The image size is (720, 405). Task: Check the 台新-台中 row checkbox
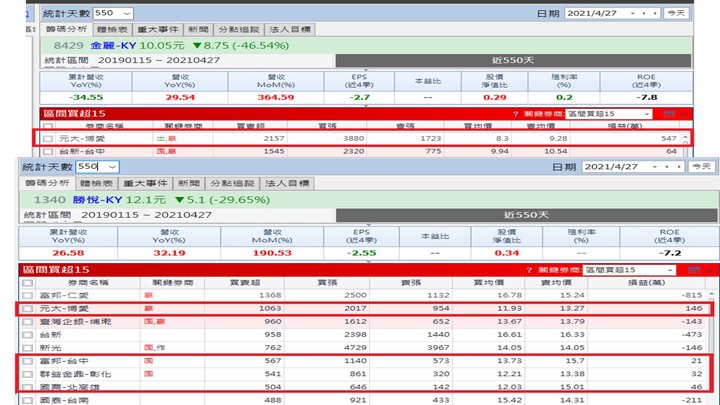click(x=48, y=151)
